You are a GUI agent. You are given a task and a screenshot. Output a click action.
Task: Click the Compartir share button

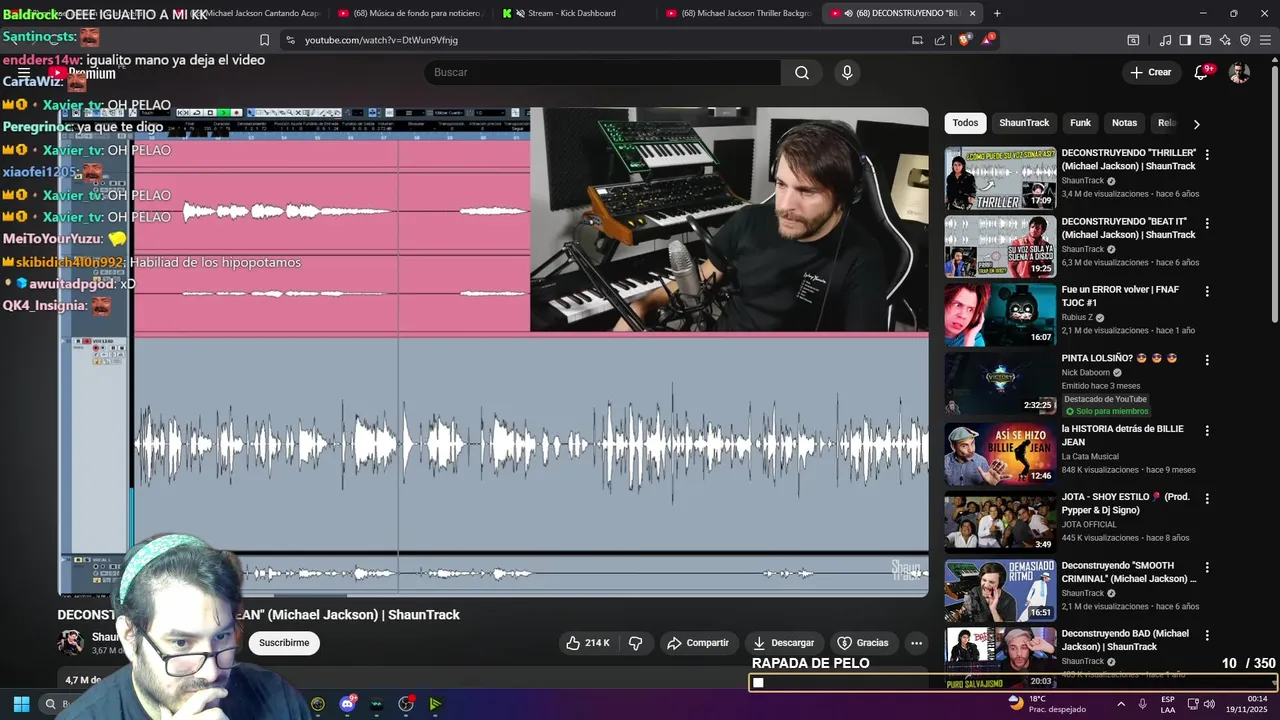pos(698,643)
